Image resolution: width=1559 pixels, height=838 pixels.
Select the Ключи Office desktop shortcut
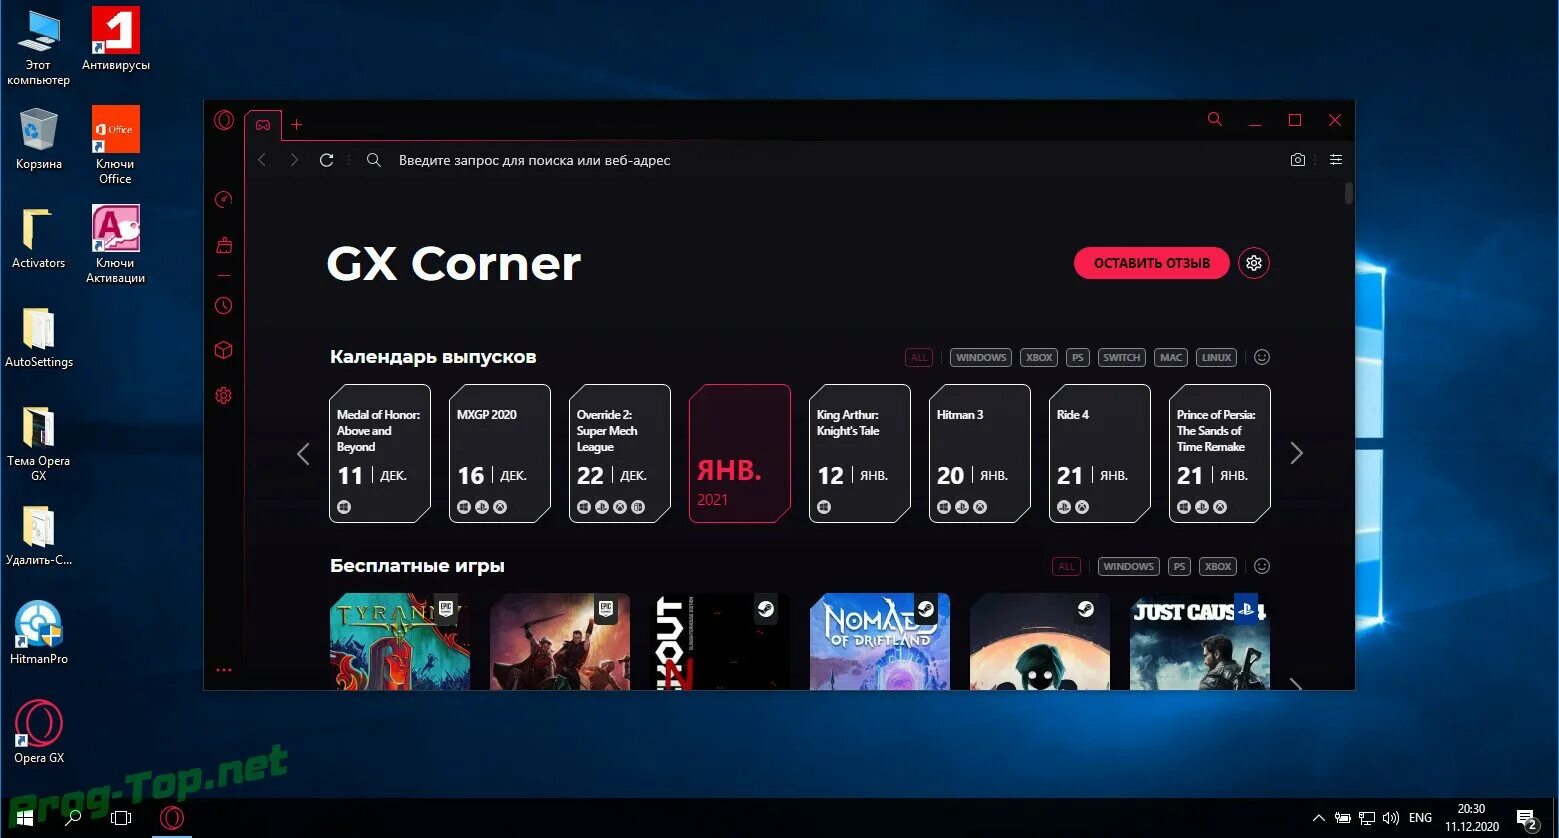[116, 146]
